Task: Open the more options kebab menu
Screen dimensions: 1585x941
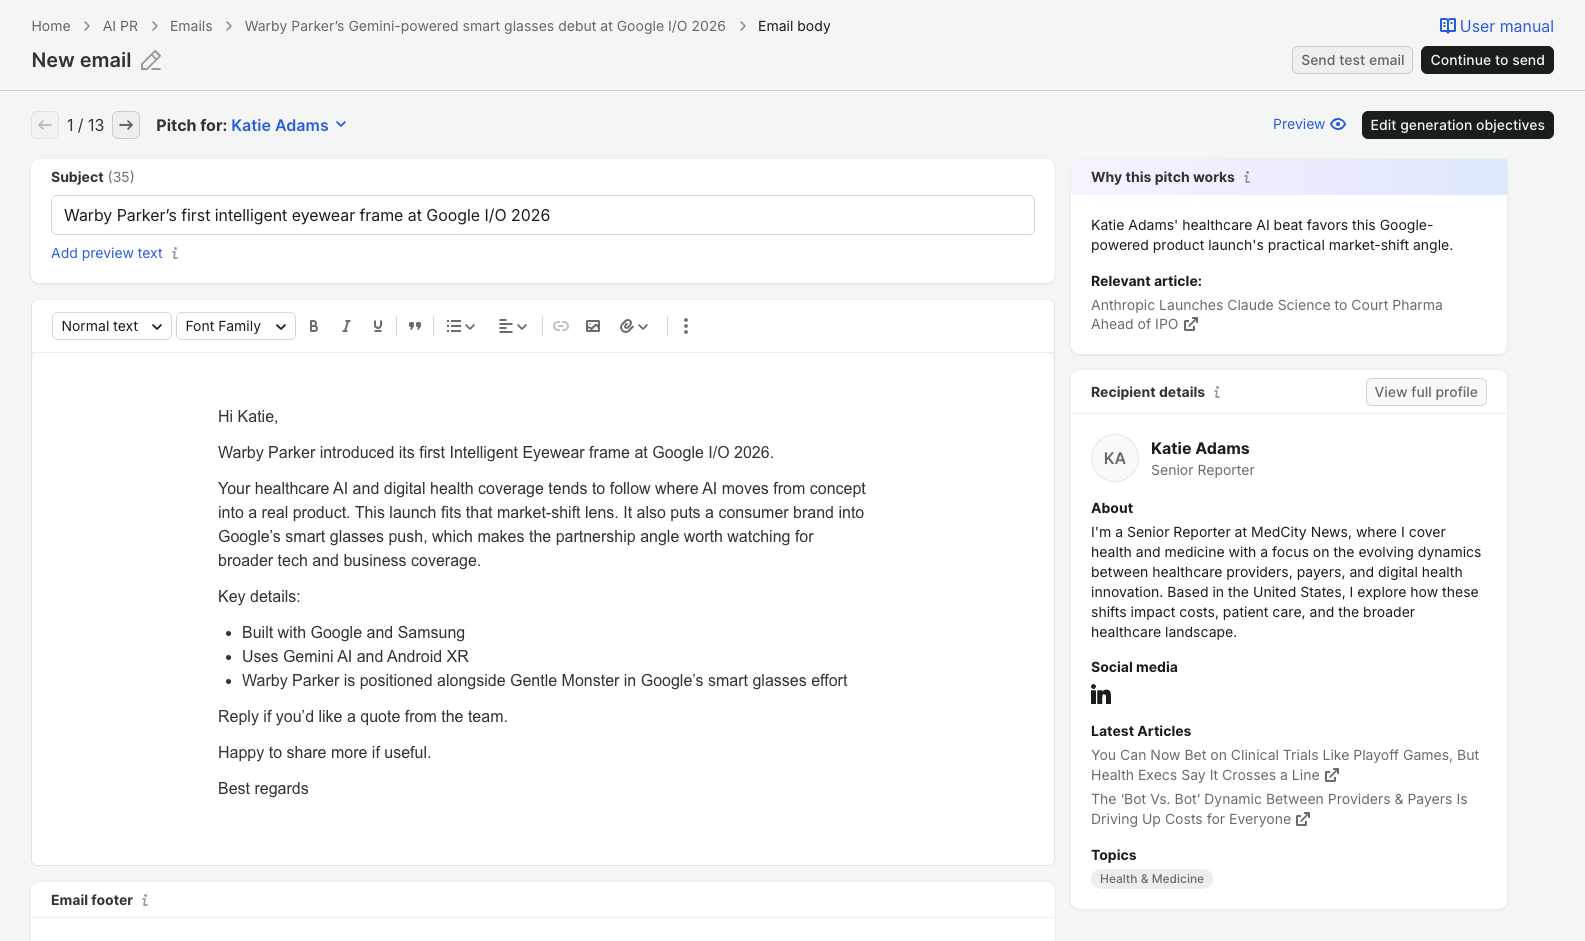Action: [x=686, y=326]
